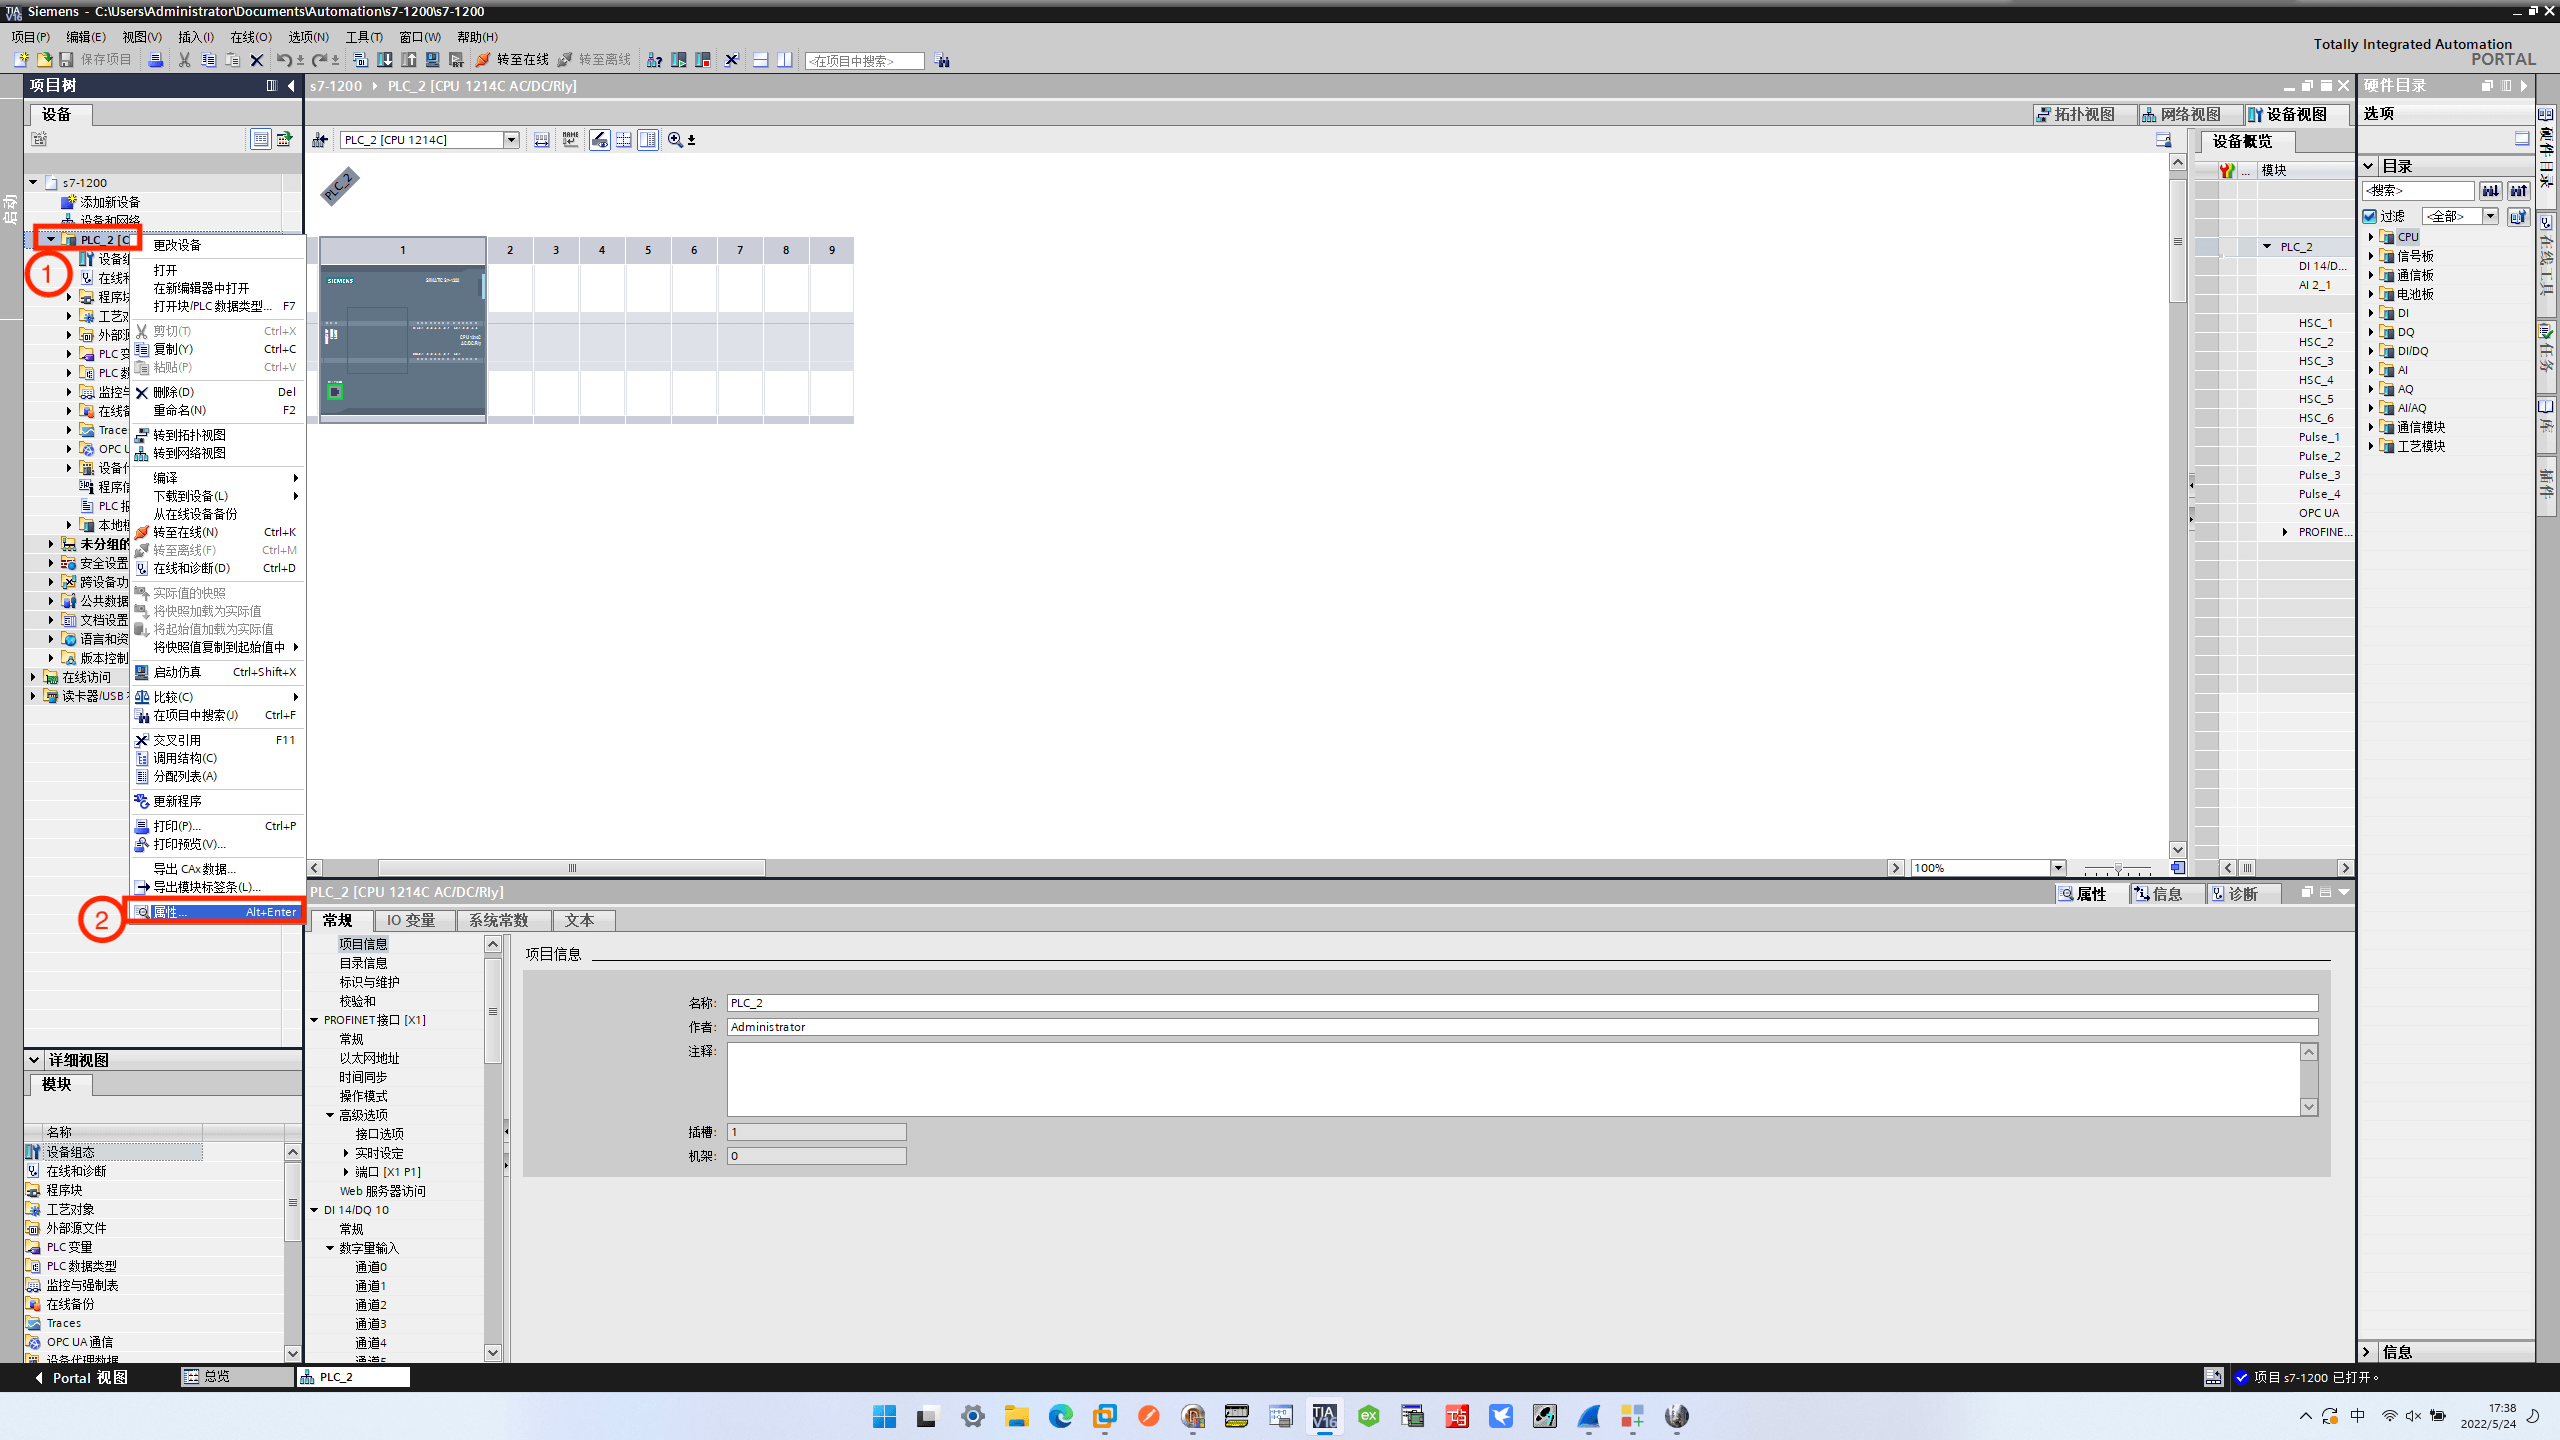Open TIA Portal from the Windows taskbar

tap(1324, 1416)
